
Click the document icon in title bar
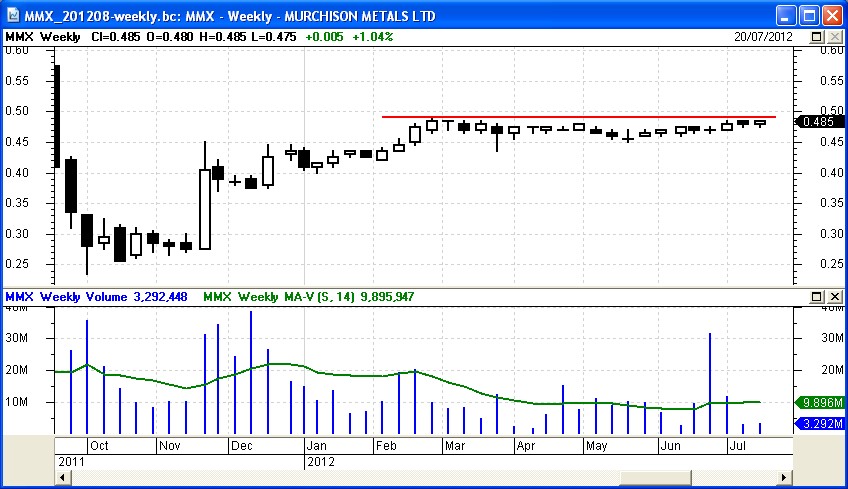(x=13, y=15)
